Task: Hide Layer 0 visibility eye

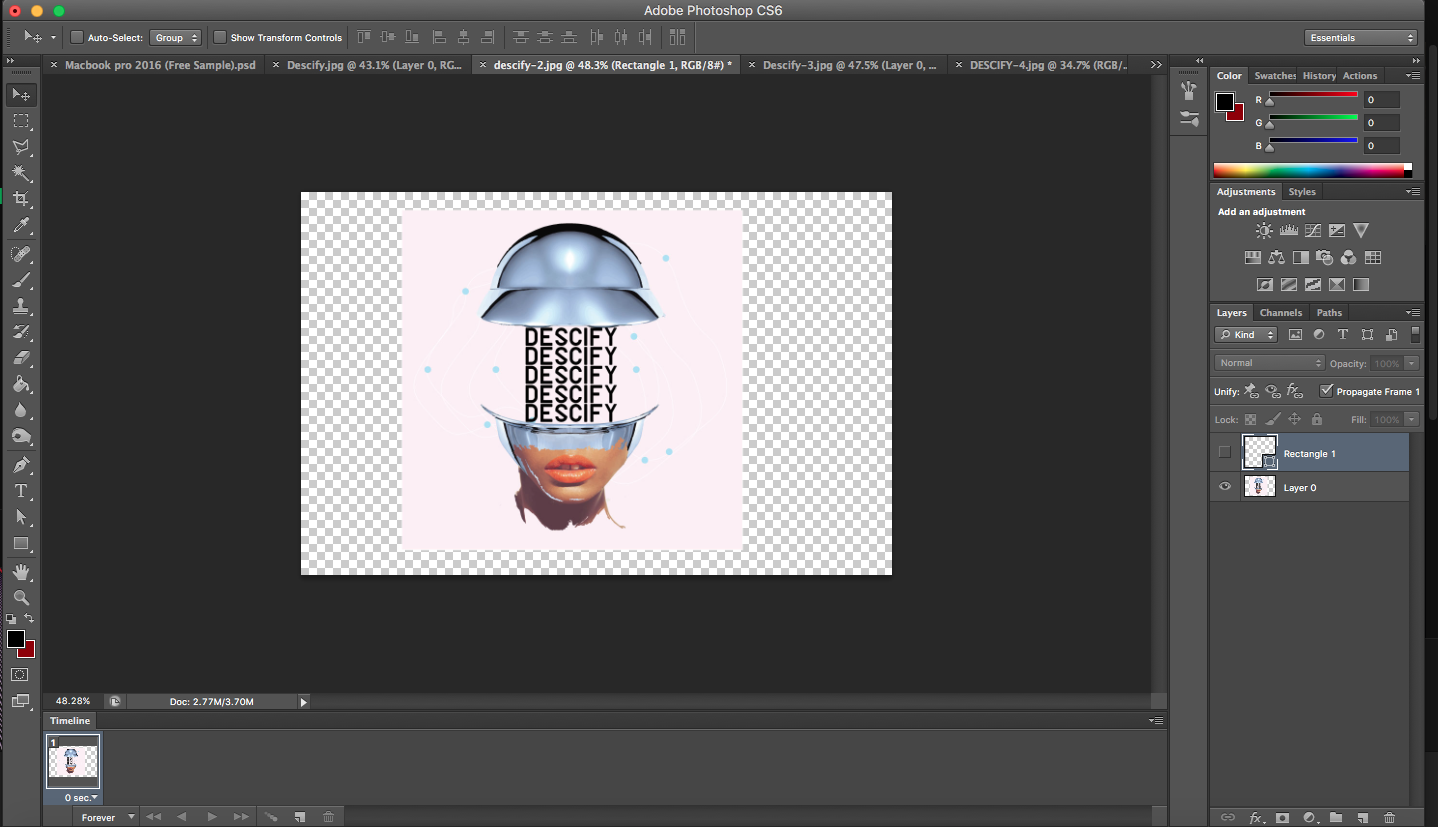Action: tap(1224, 487)
